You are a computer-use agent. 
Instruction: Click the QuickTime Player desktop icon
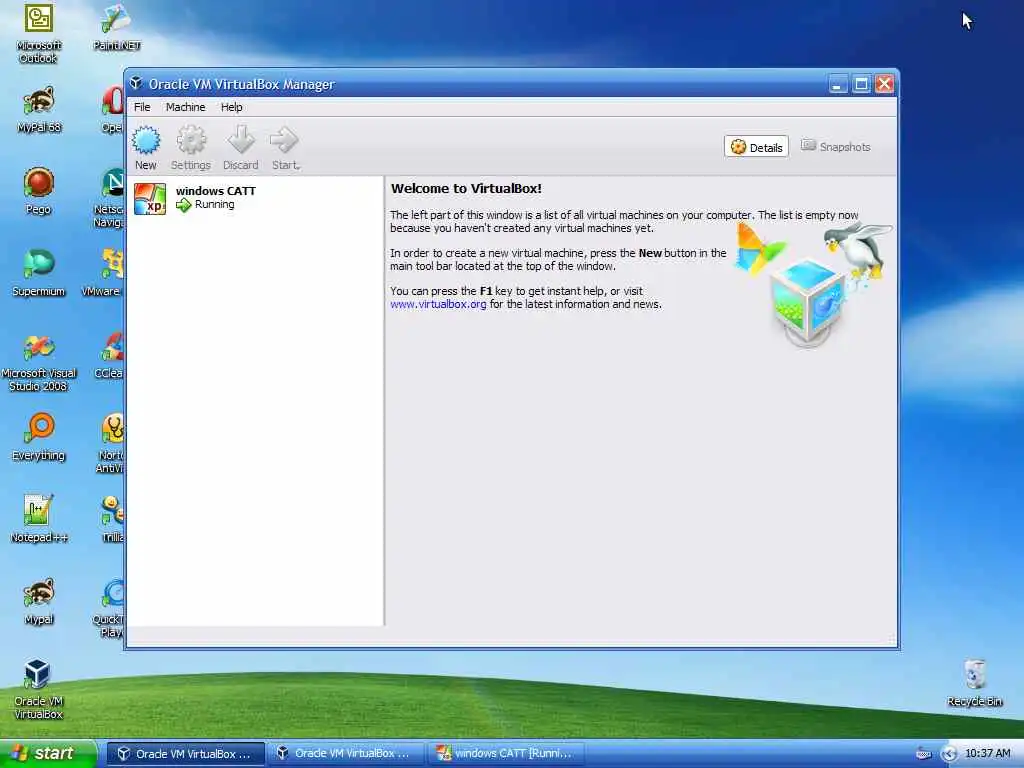[113, 593]
